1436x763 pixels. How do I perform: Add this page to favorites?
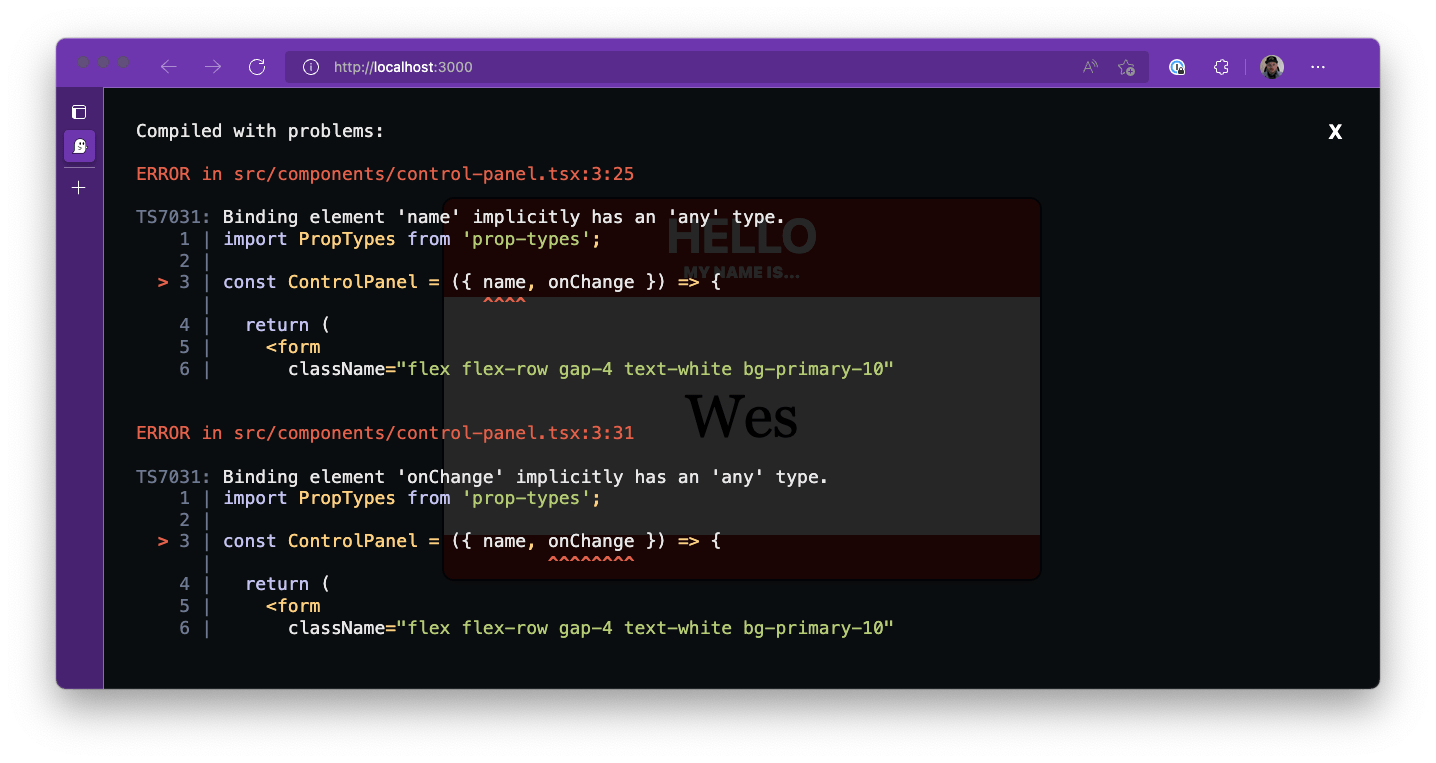(1126, 67)
